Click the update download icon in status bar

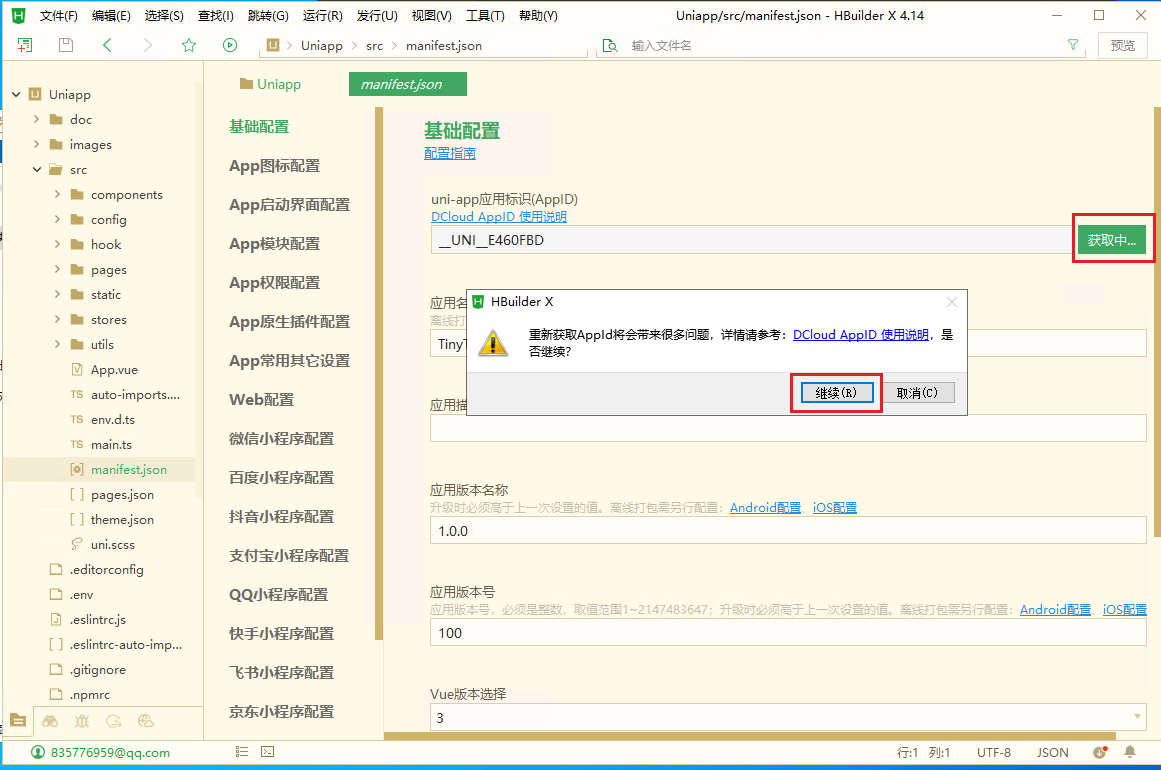point(1100,752)
